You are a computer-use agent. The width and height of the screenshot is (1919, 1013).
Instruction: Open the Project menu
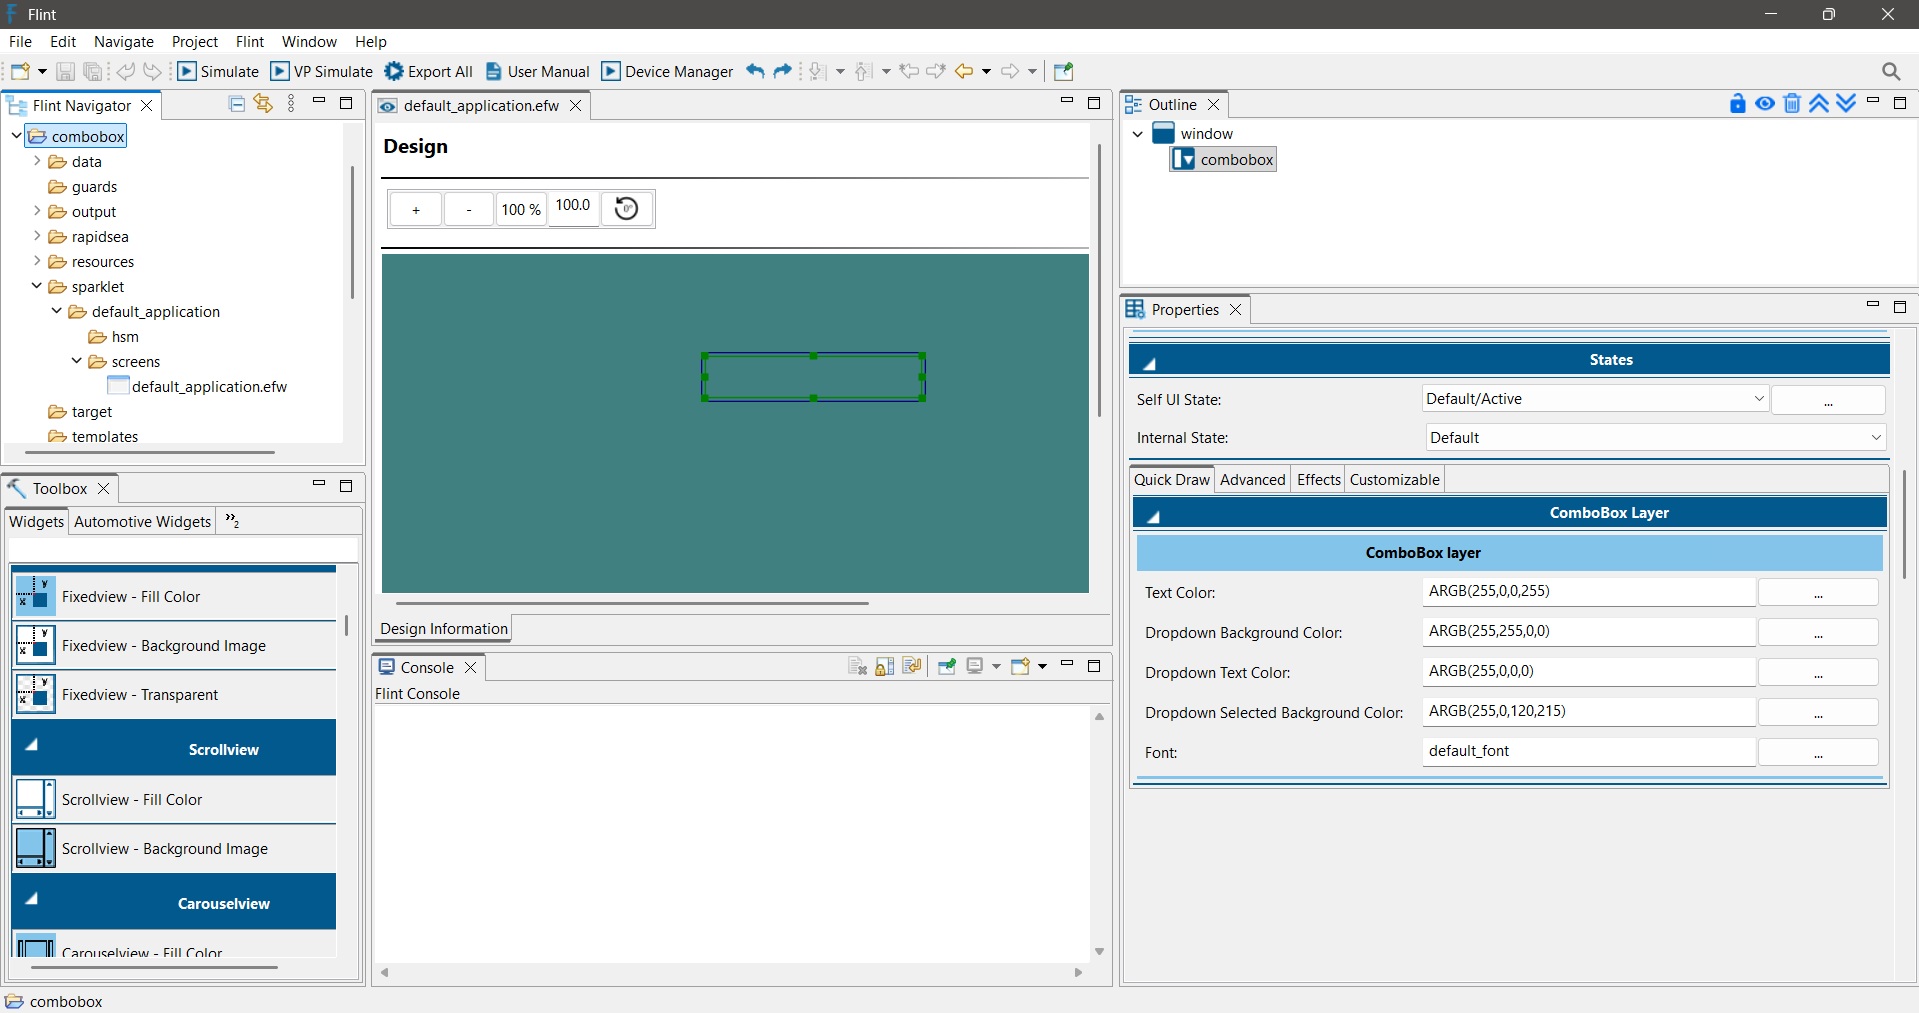[x=195, y=42]
